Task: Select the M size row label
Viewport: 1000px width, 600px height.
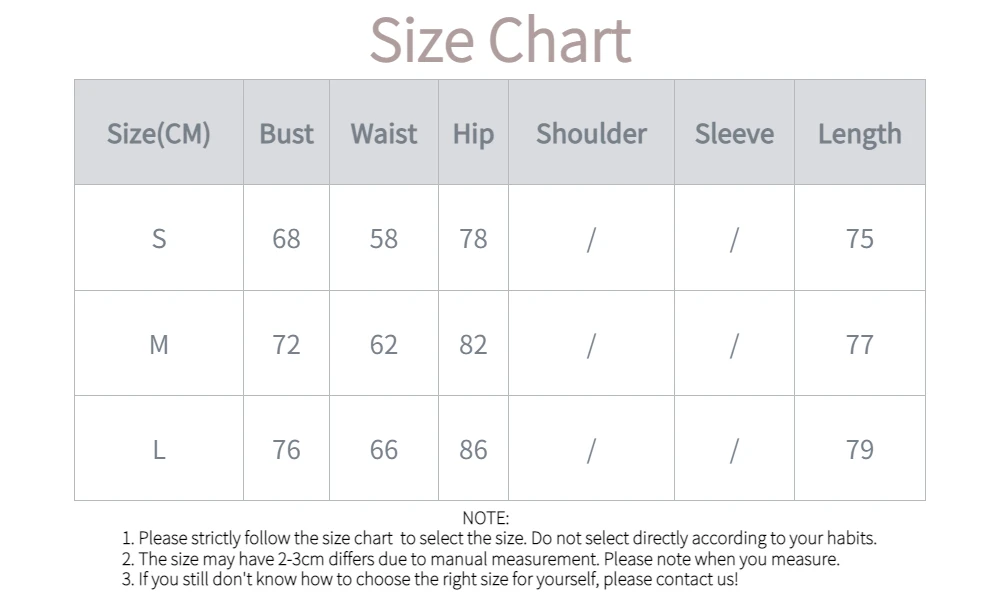Action: (159, 345)
